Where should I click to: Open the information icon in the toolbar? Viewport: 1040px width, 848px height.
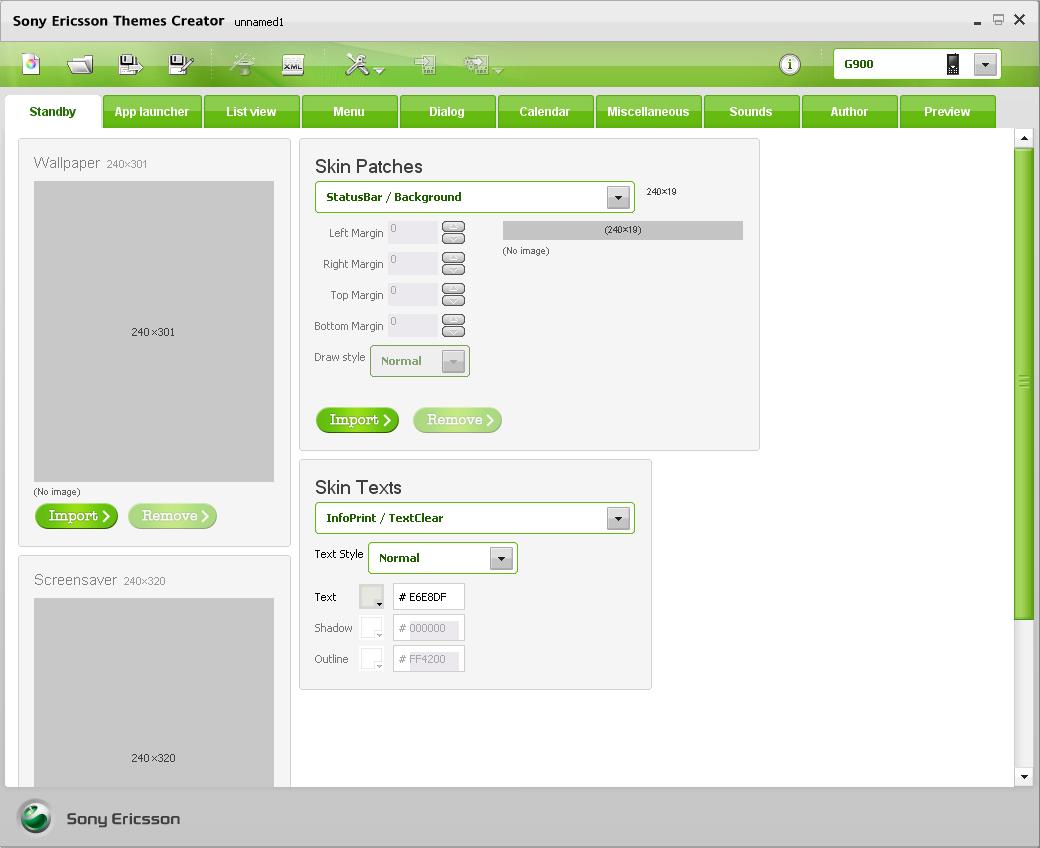tap(789, 64)
